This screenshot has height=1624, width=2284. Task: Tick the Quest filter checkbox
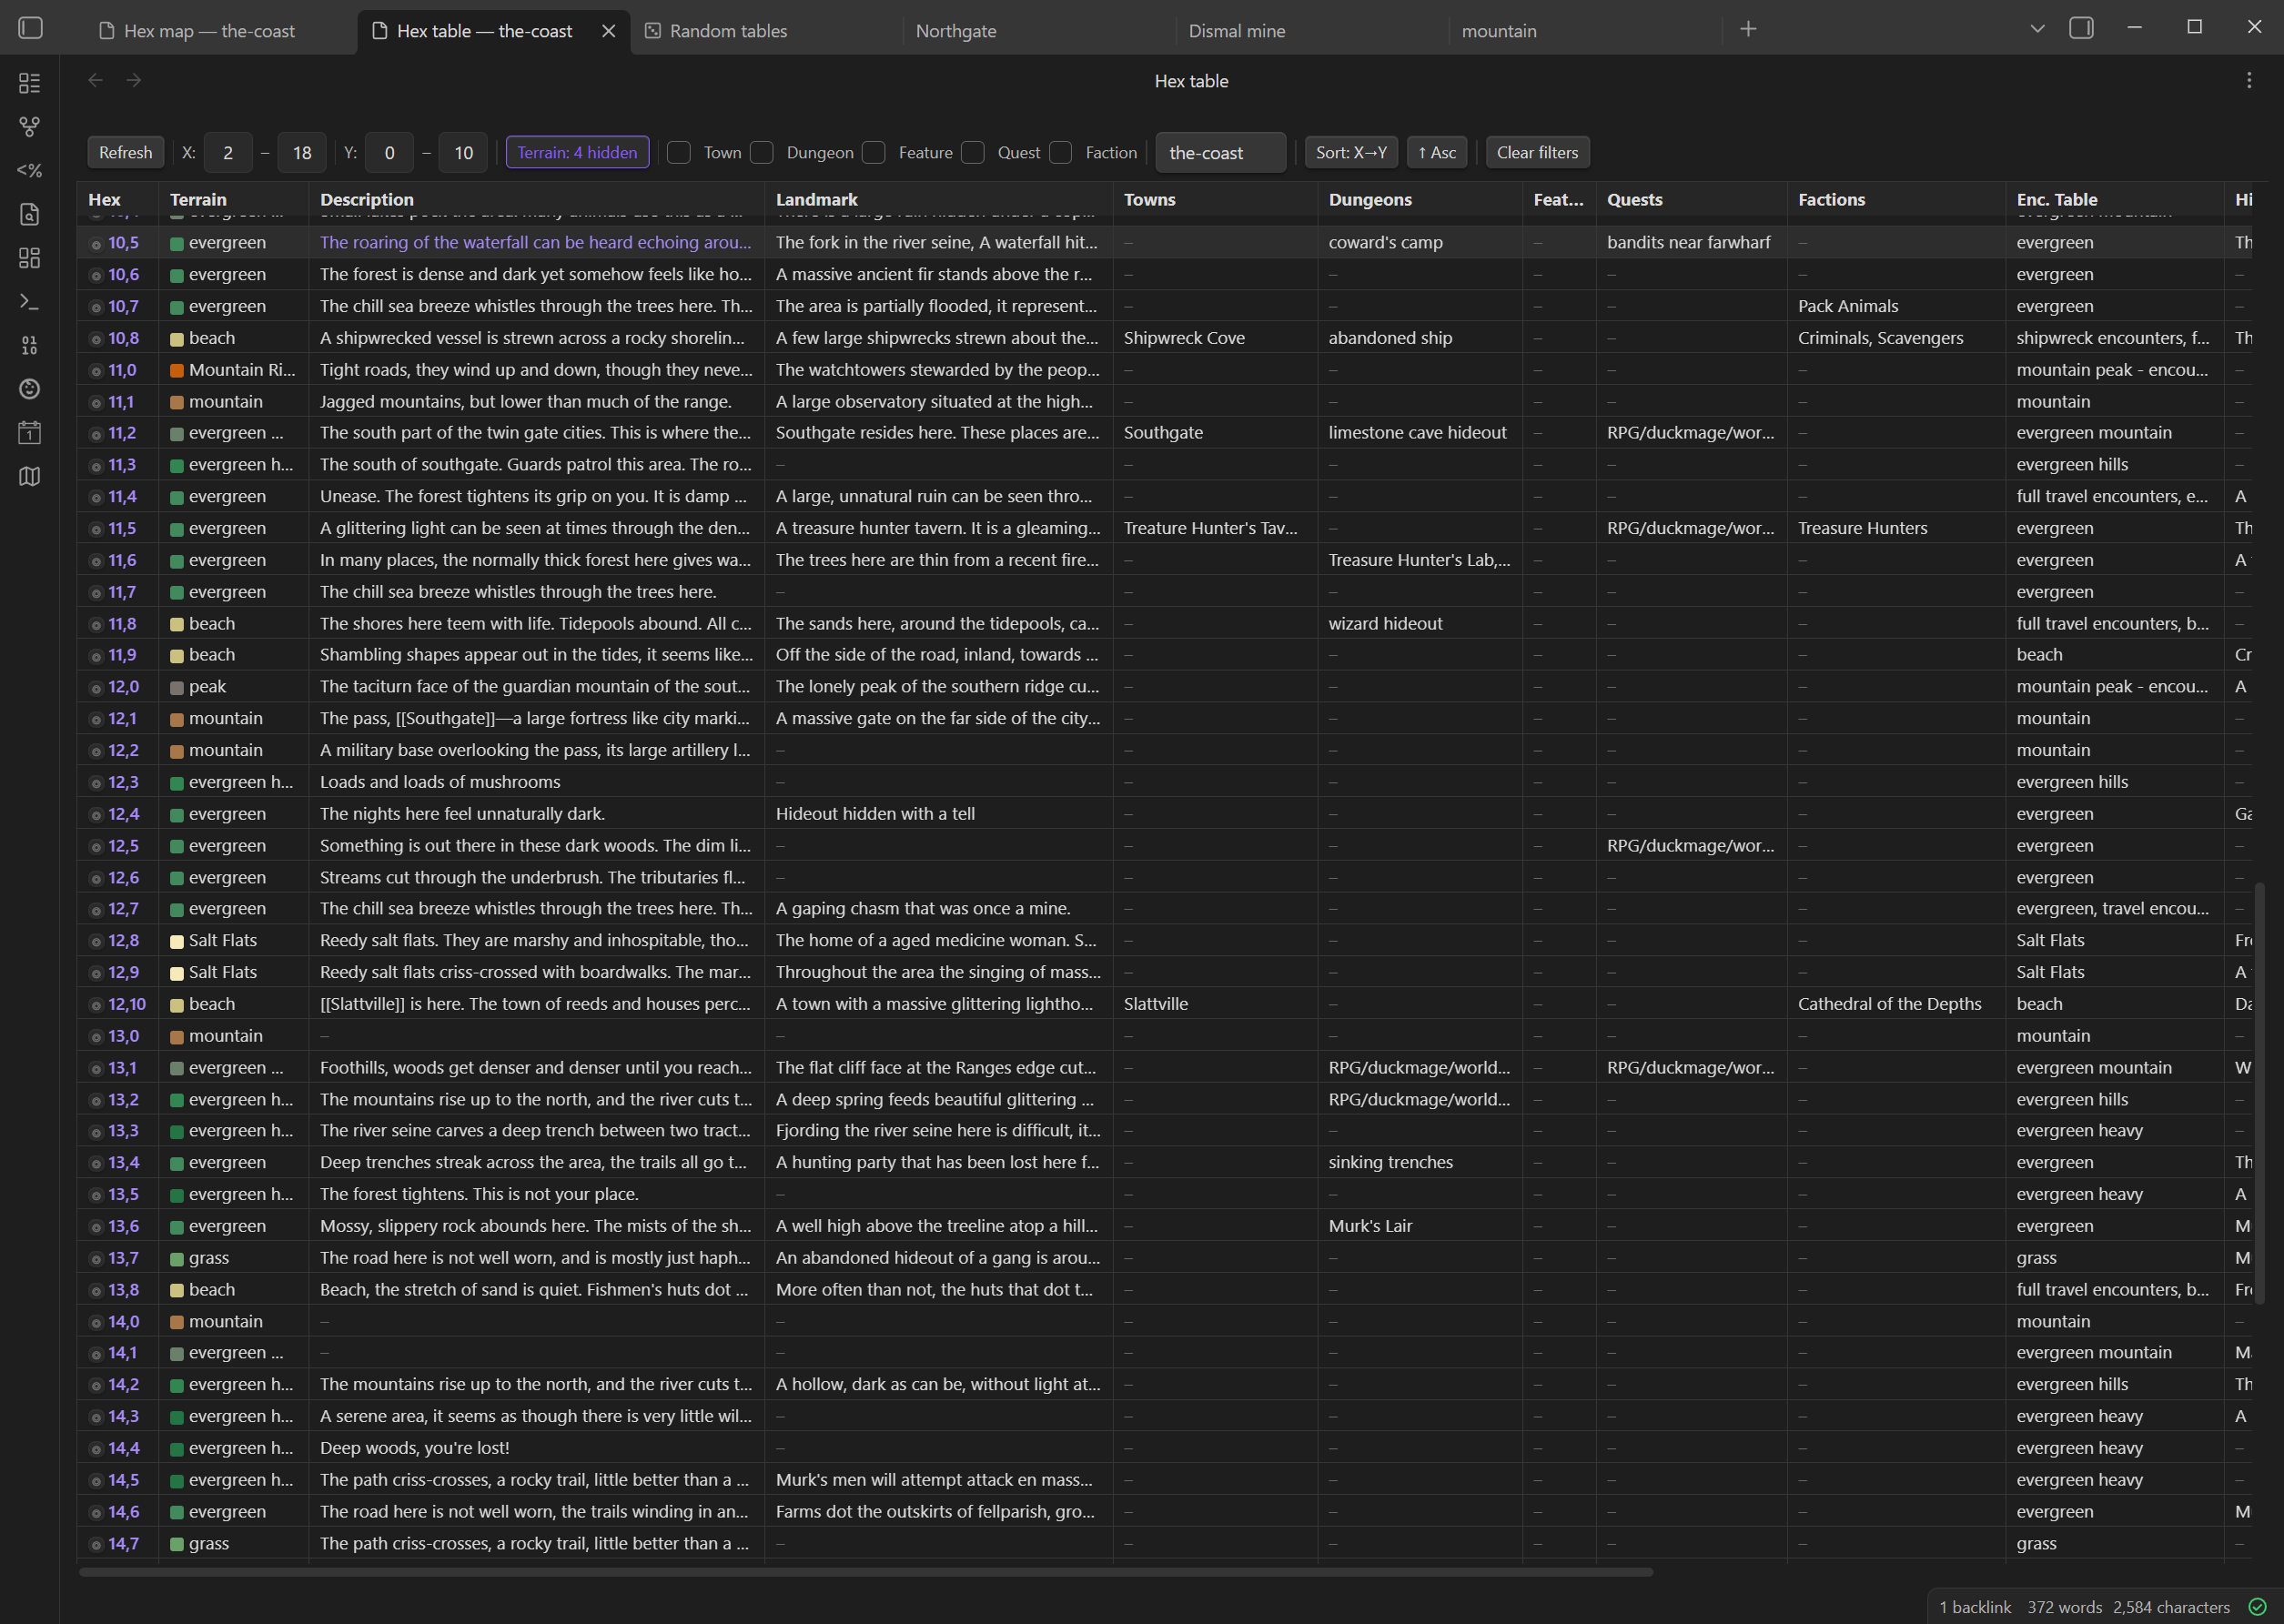point(973,153)
